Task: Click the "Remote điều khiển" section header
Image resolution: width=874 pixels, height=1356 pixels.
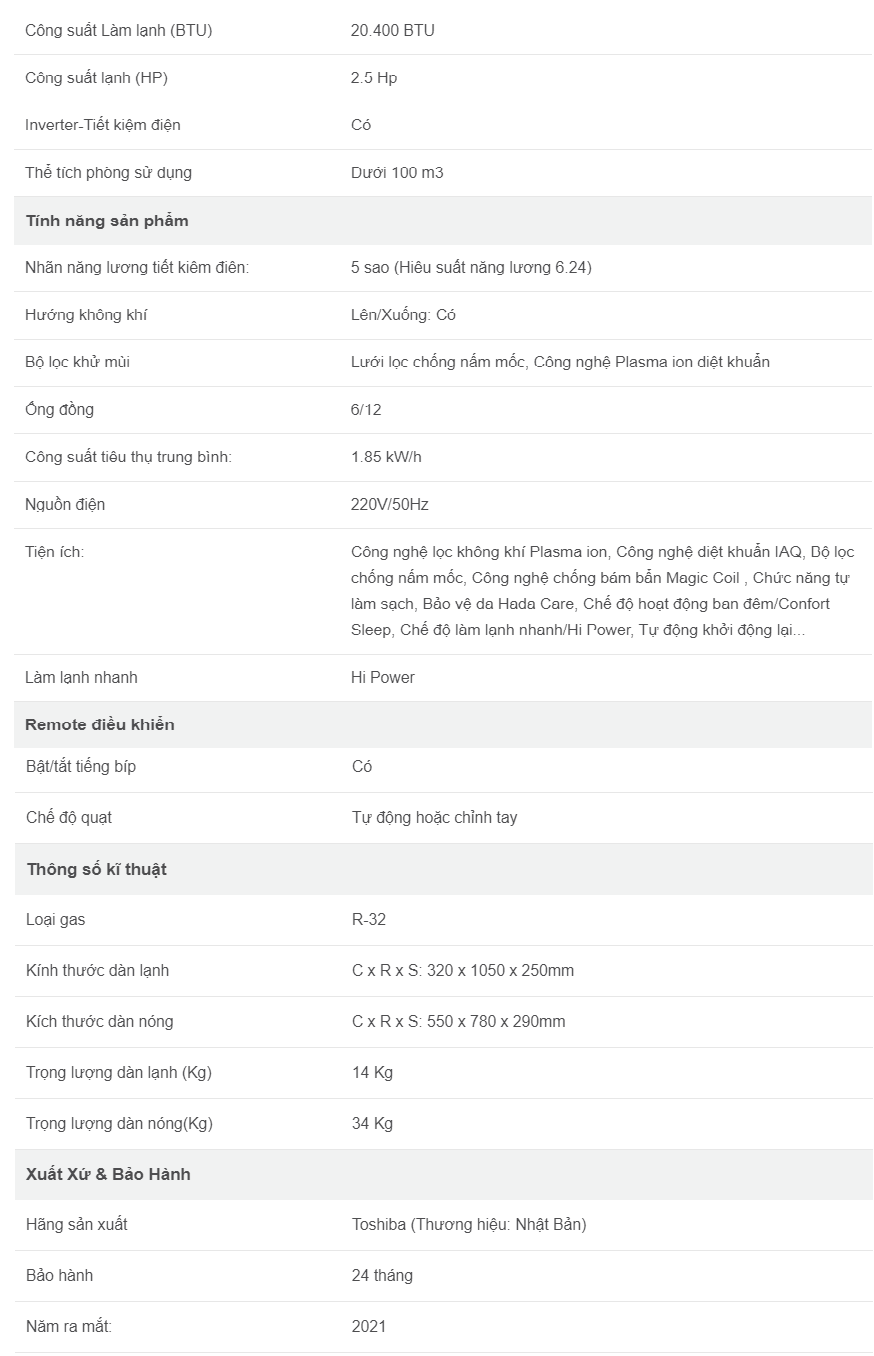Action: (100, 725)
